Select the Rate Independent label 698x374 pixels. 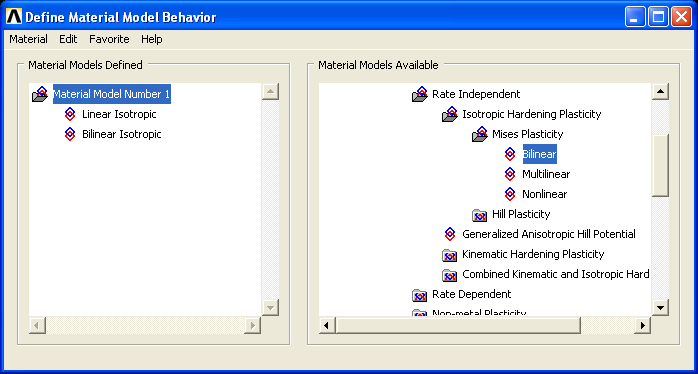click(x=476, y=94)
